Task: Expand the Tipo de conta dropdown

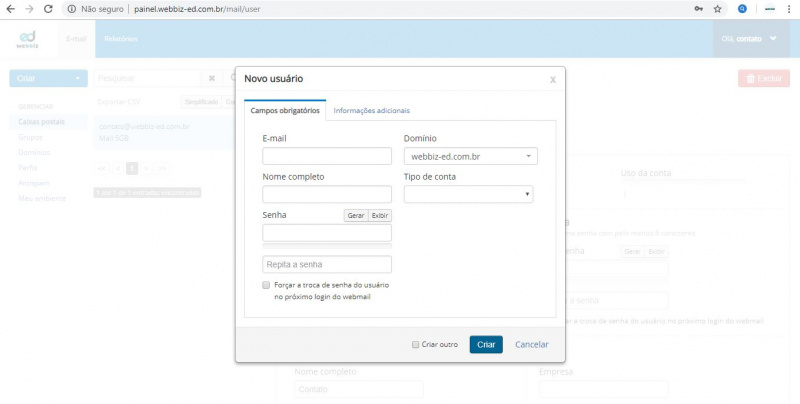Action: (x=468, y=195)
